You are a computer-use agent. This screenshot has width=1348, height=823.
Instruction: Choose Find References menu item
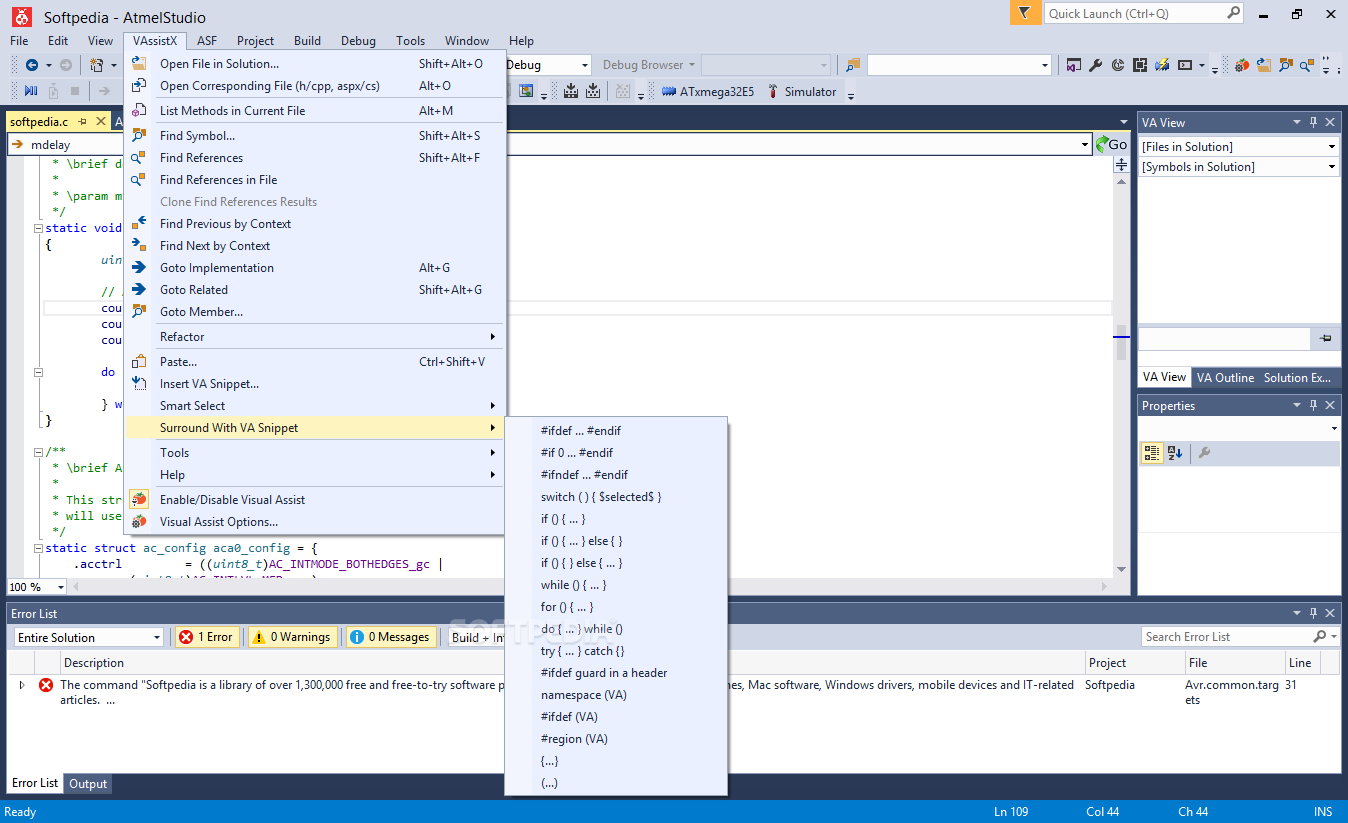click(x=315, y=158)
